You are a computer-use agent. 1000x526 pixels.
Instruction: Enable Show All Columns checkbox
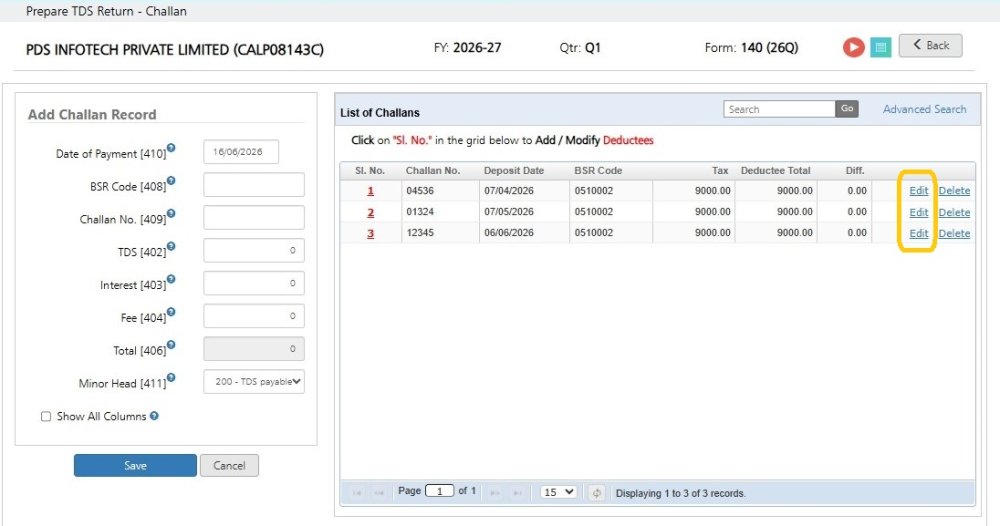click(x=46, y=416)
